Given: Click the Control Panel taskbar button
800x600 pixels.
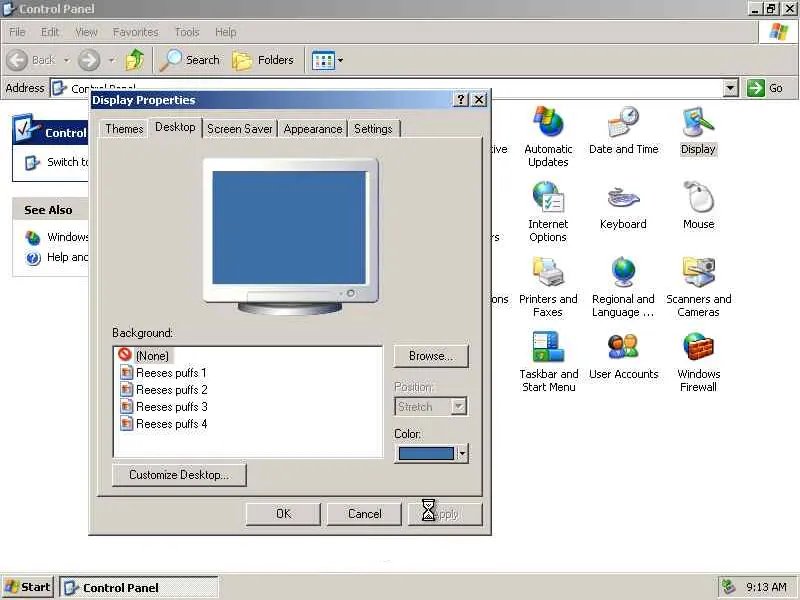Looking at the screenshot, I should point(139,587).
